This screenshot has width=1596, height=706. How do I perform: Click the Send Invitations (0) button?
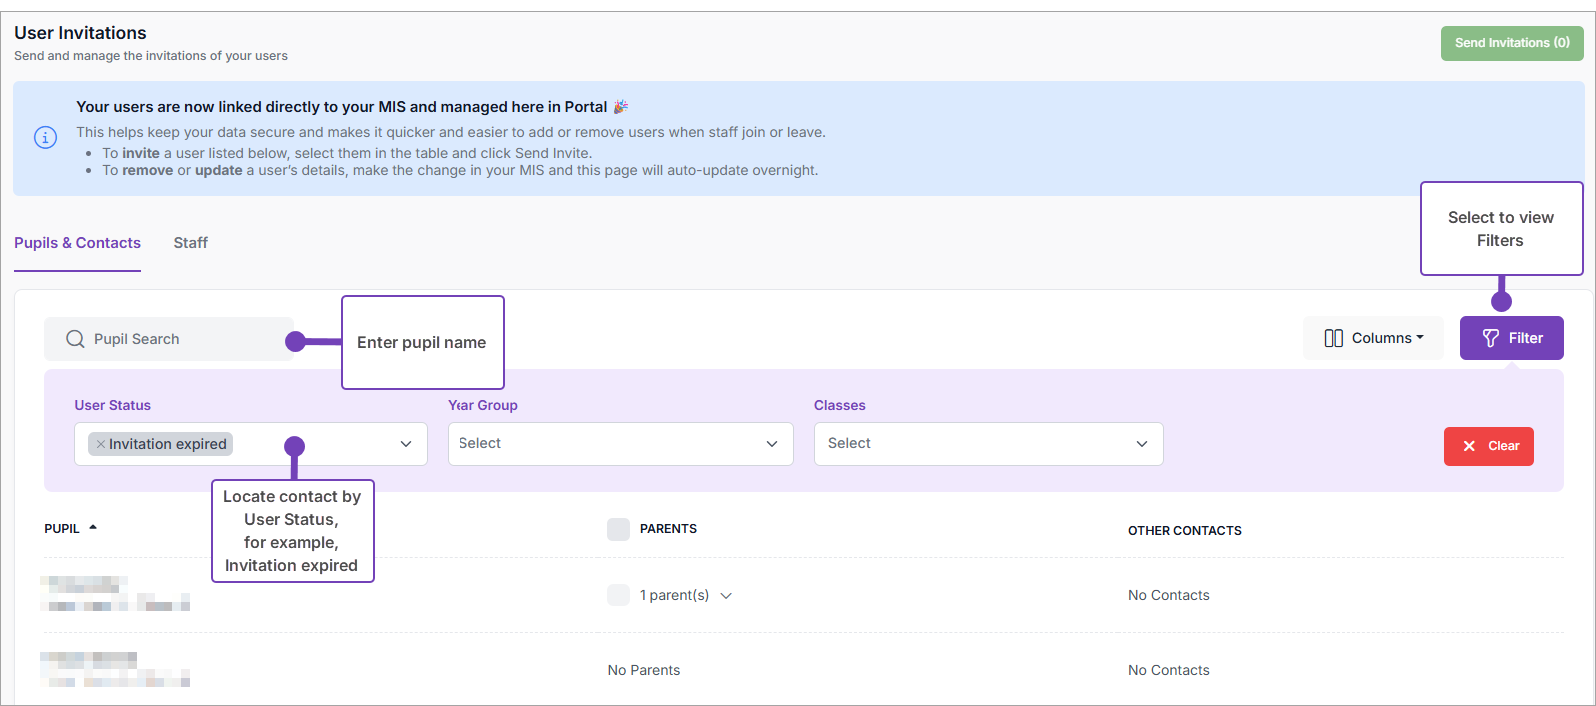tap(1511, 43)
